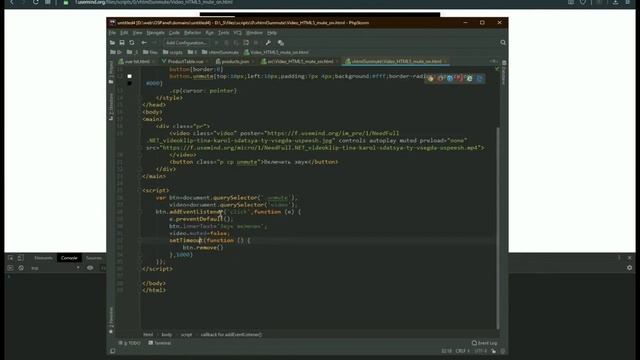This screenshot has height=360, width=640.
Task: Expand the D: drive breadcrumb
Action: coord(116,52)
